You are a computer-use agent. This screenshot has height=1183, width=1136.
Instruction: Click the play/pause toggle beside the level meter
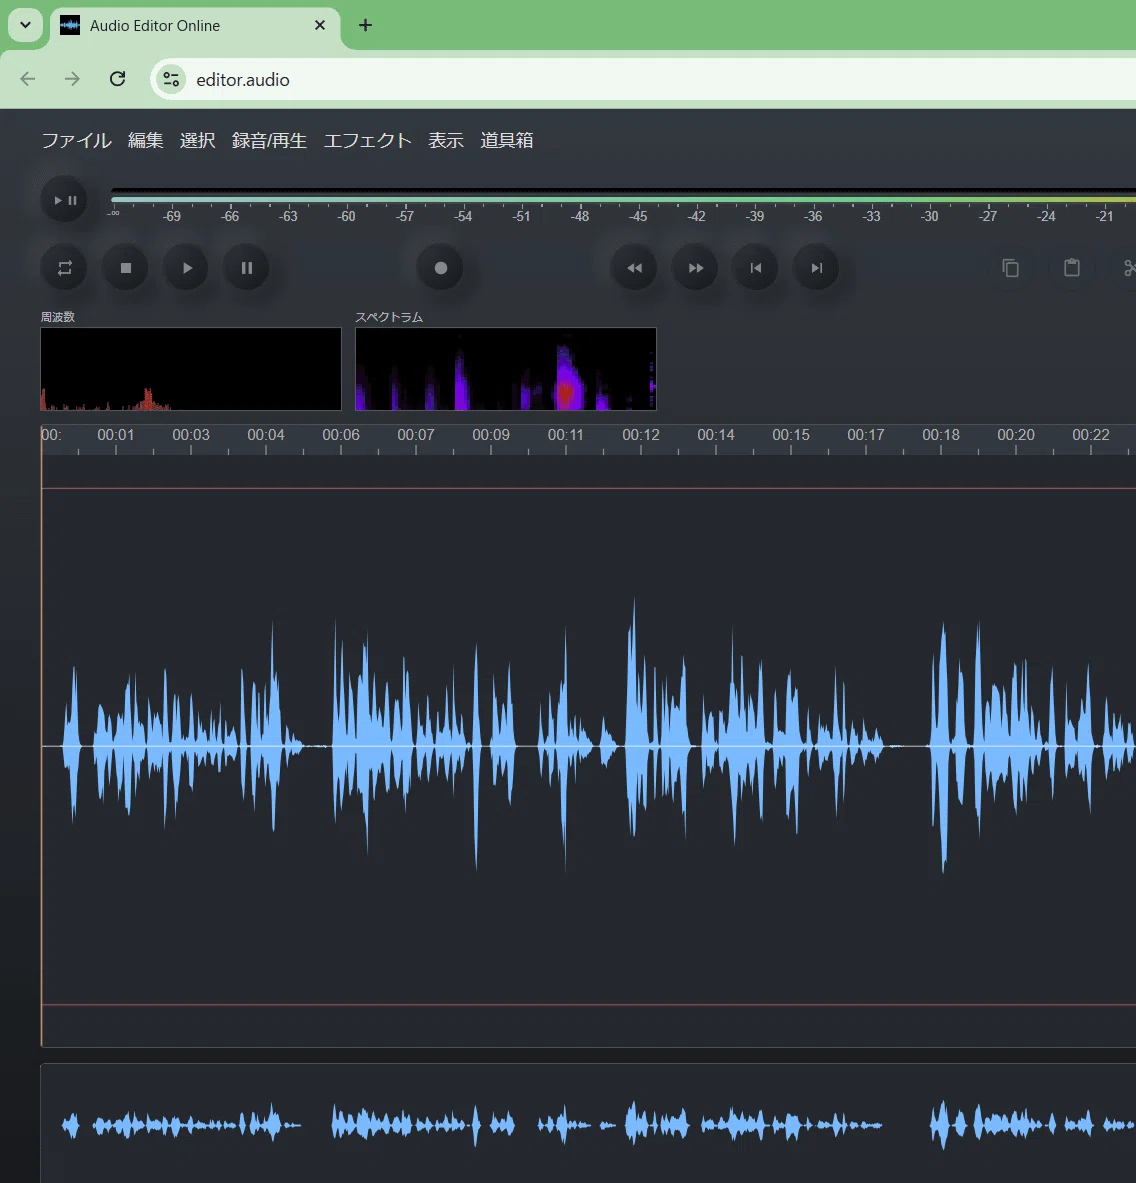pos(64,201)
